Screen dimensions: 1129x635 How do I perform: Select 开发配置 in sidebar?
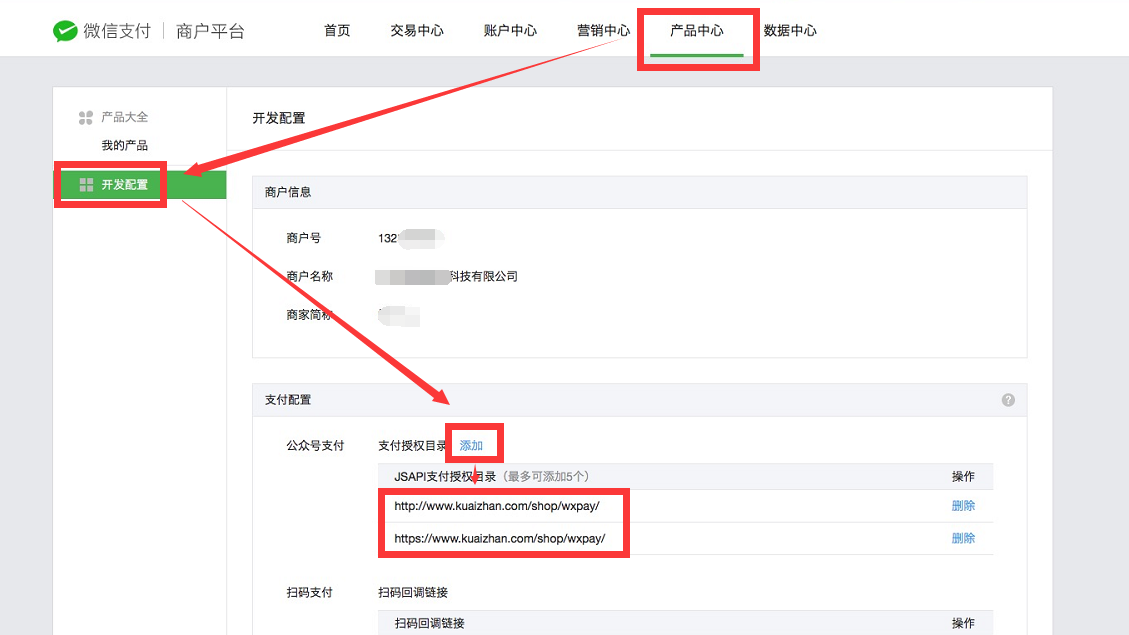click(124, 185)
